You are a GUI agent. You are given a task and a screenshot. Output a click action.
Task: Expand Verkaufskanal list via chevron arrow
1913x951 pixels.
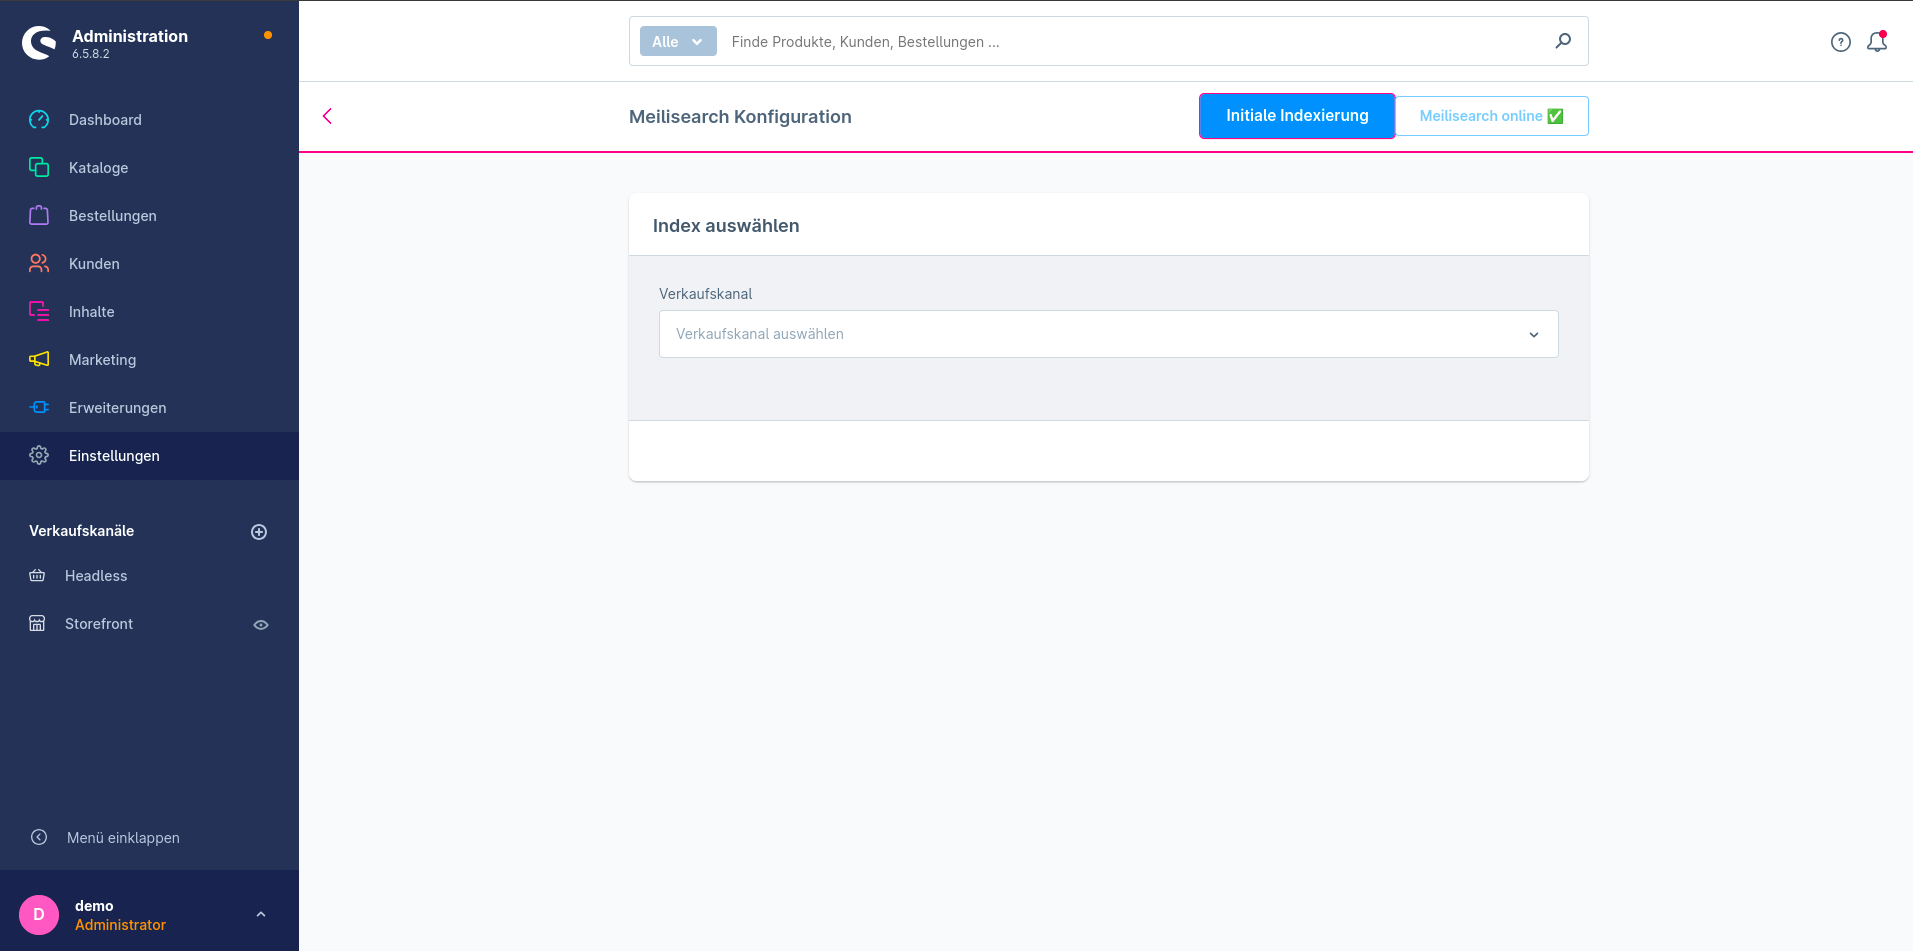[x=1534, y=335]
